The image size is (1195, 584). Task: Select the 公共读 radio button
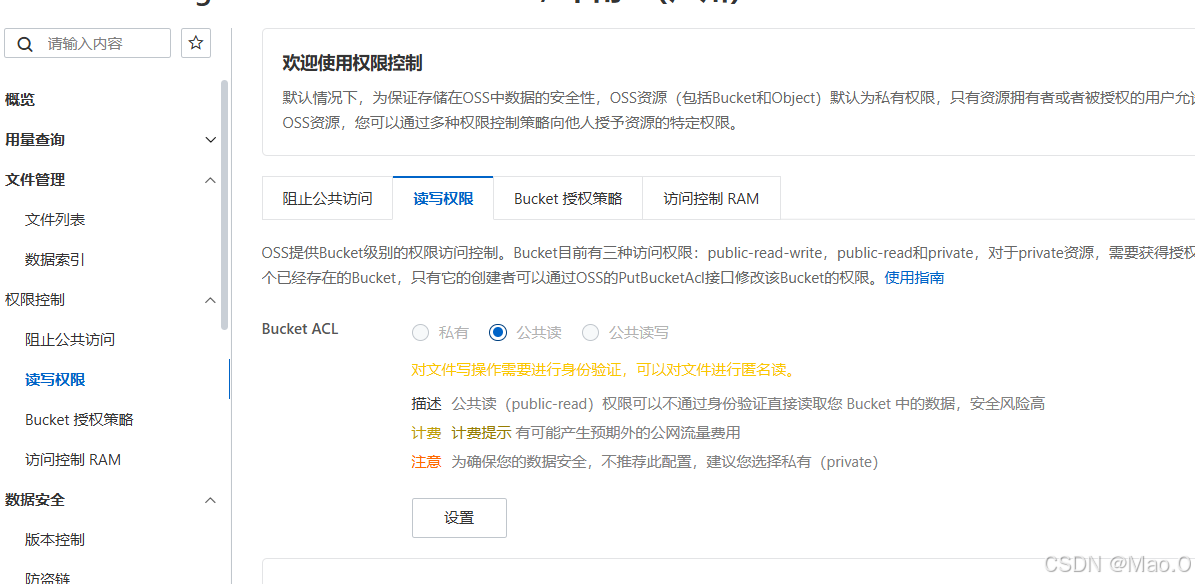498,332
